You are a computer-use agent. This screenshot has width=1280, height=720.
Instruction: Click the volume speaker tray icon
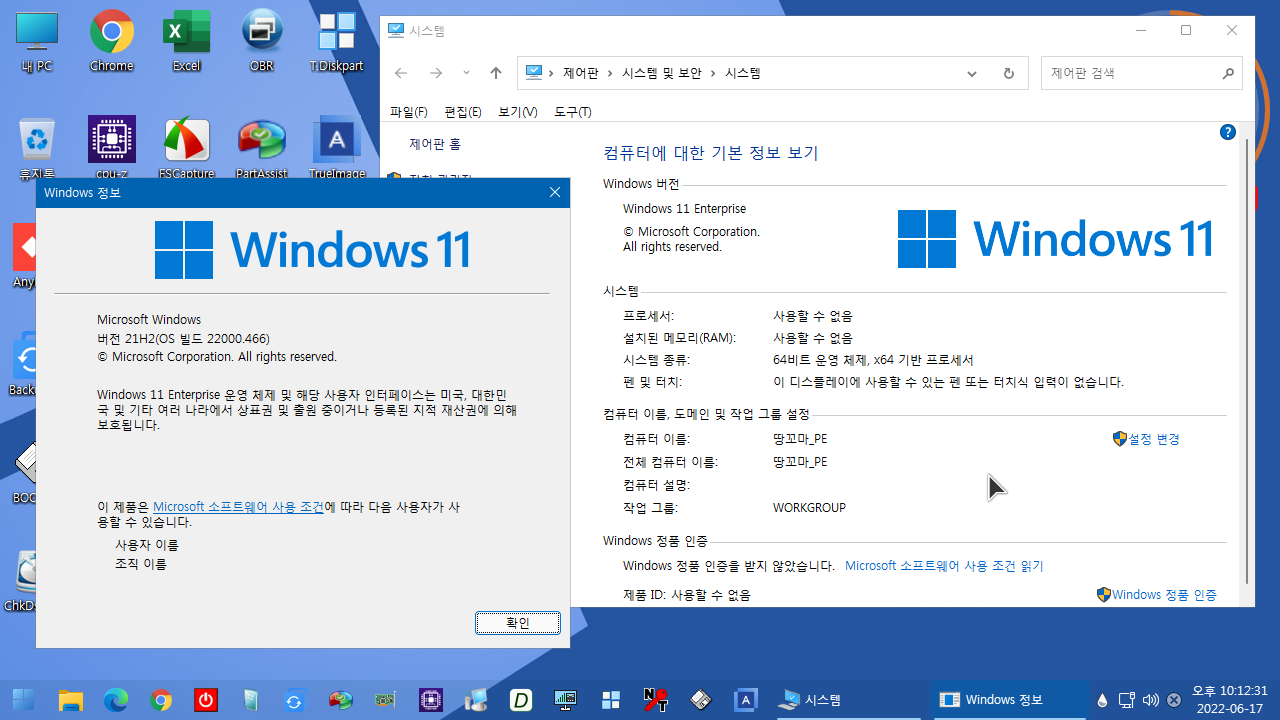1150,700
